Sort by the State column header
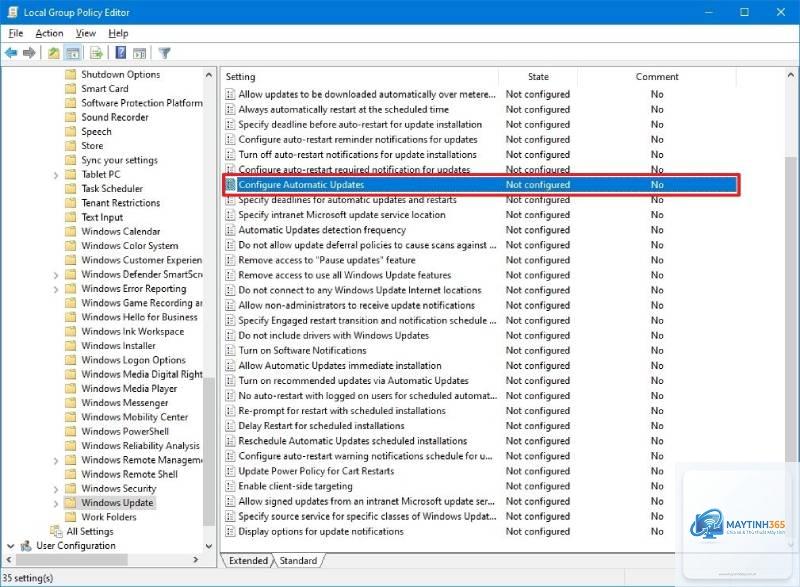This screenshot has height=587, width=800. point(538,76)
